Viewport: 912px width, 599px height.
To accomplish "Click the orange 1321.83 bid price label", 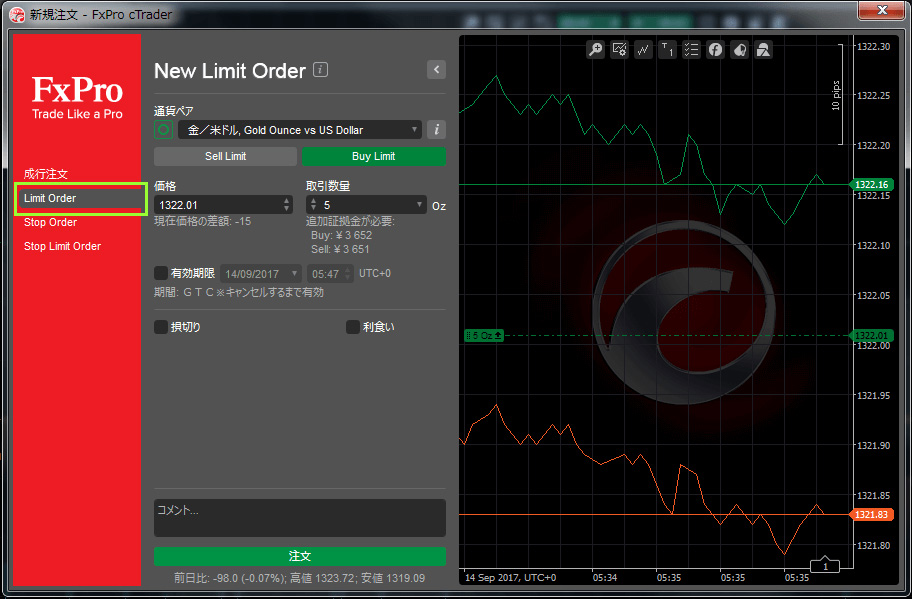I will [x=871, y=515].
